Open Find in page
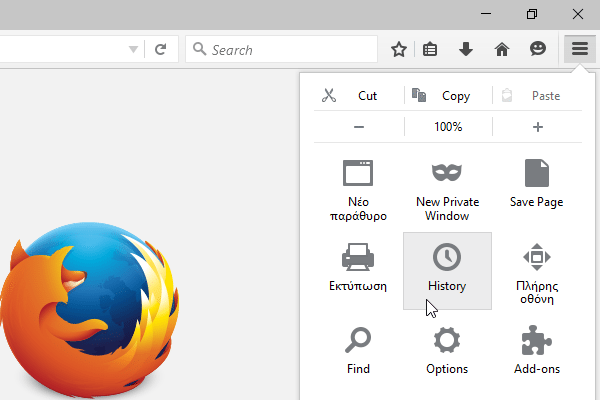The height and width of the screenshot is (400, 600). [358, 350]
